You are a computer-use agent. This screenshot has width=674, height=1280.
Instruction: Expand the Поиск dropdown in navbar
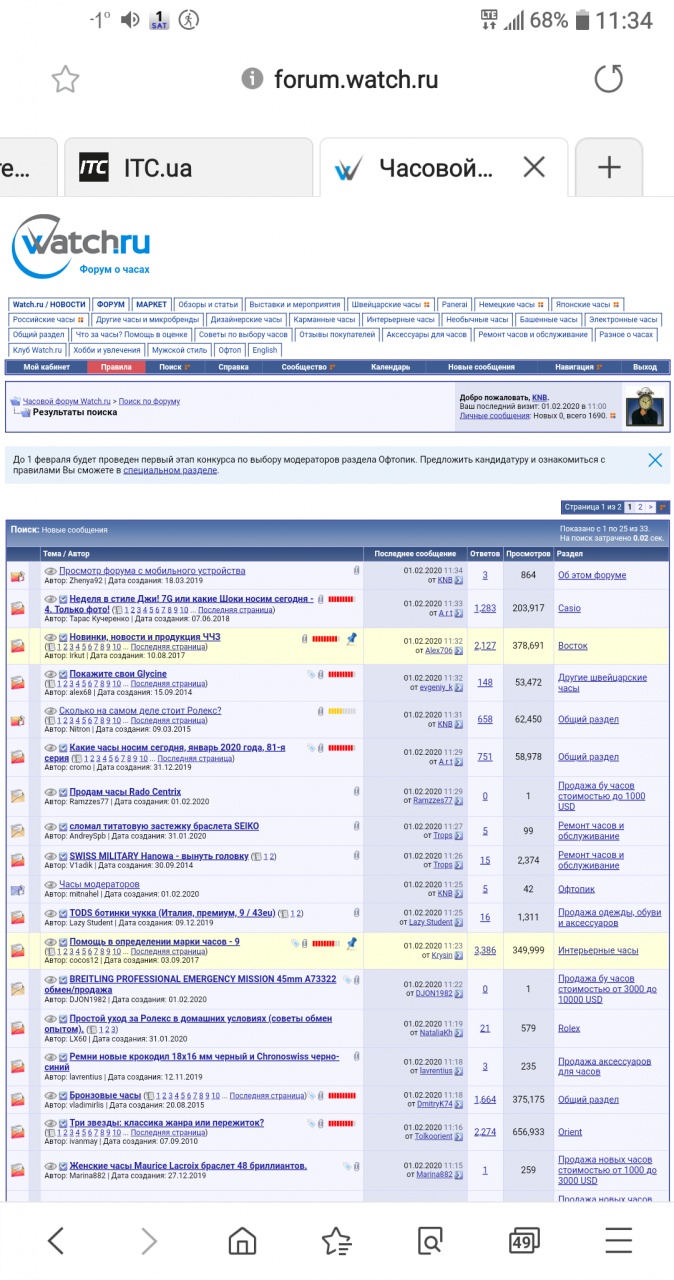[174, 367]
